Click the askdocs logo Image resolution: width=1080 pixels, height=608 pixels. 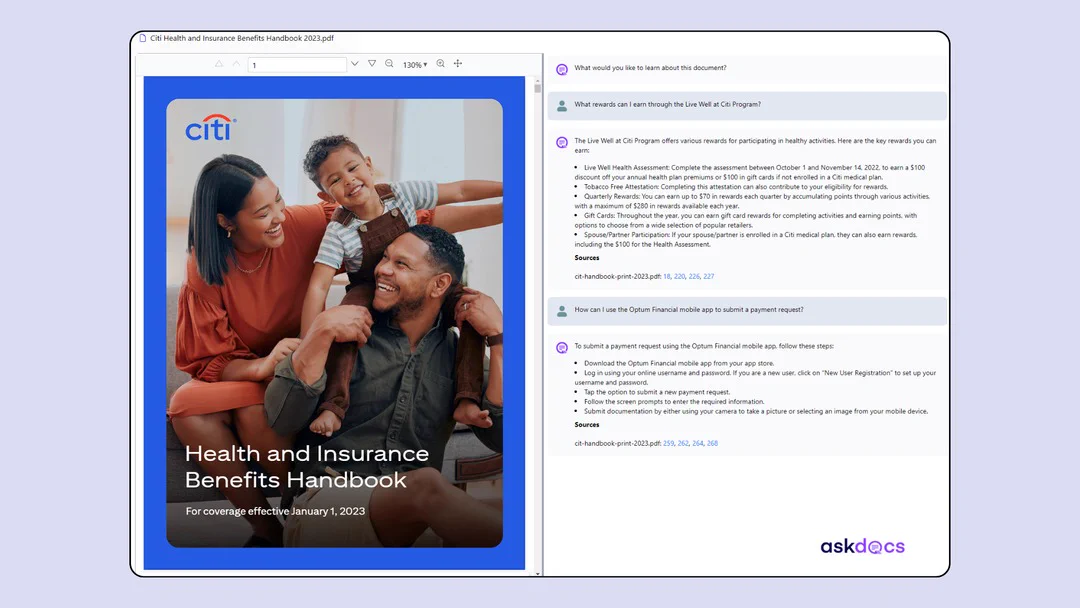[x=862, y=547]
